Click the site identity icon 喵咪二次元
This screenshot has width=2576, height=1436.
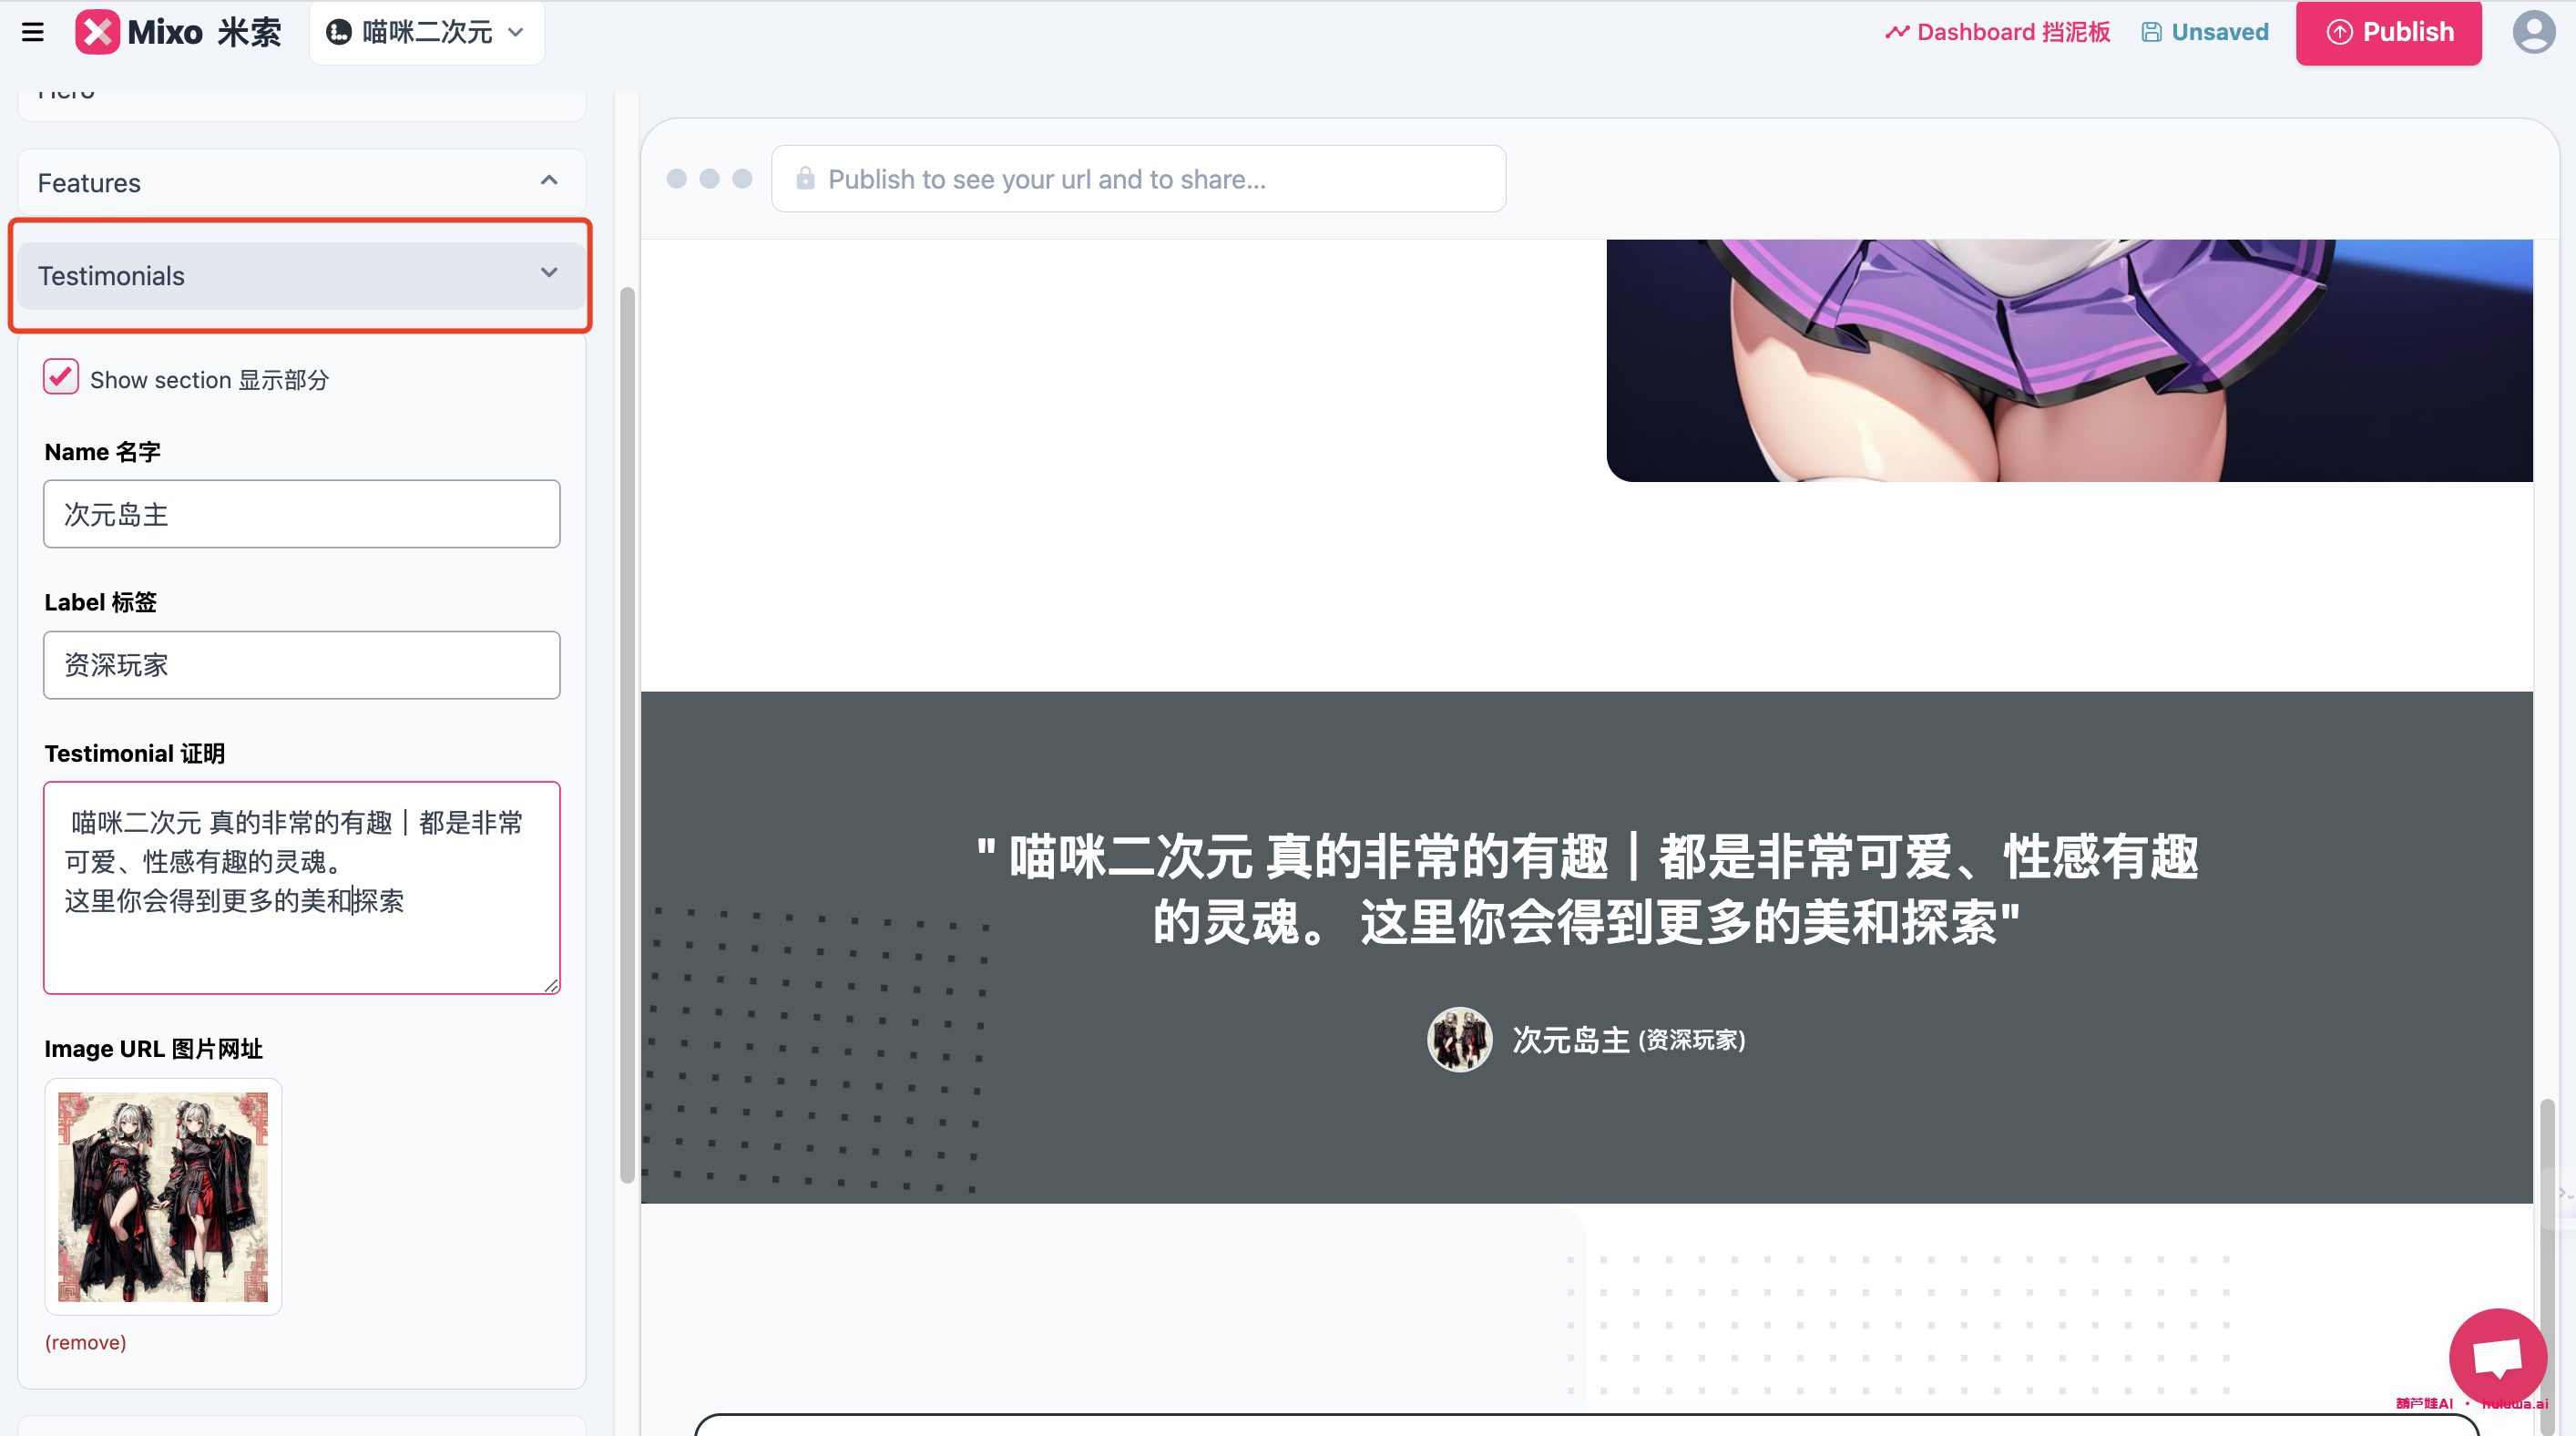[338, 32]
